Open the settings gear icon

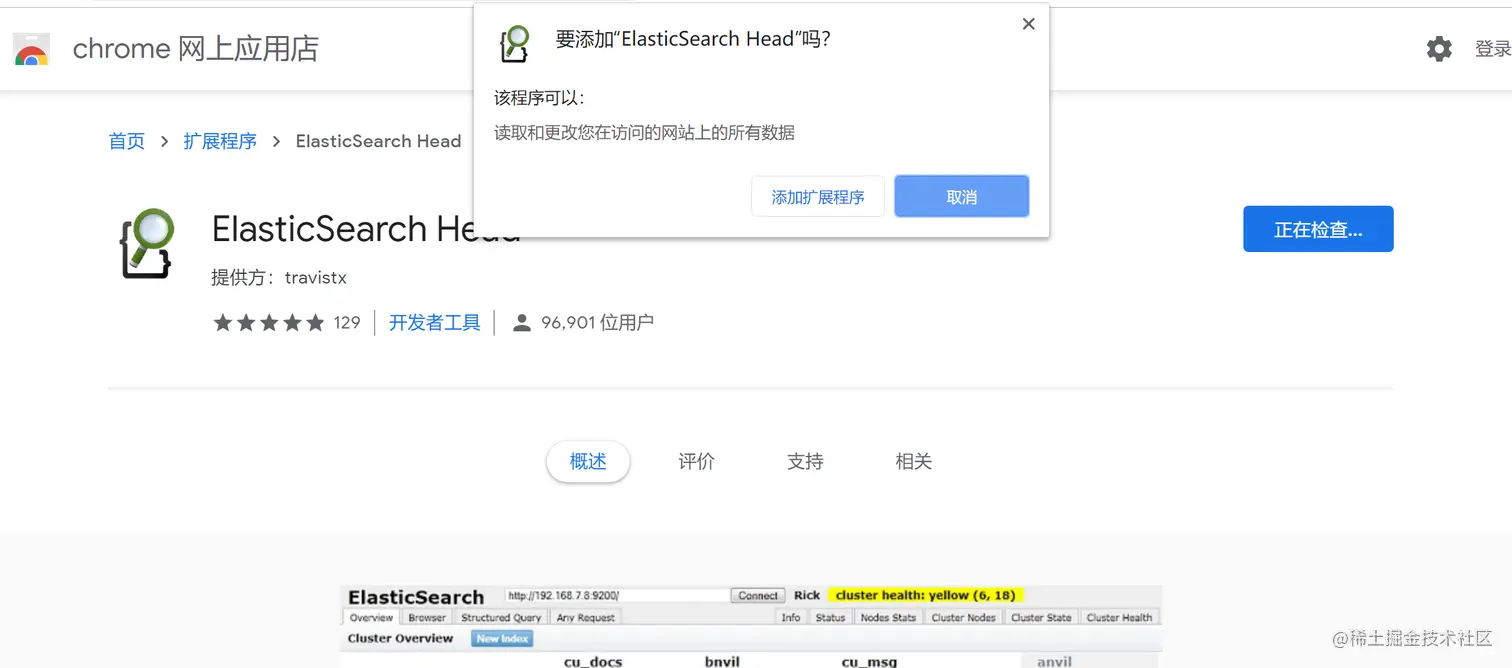tap(1439, 48)
